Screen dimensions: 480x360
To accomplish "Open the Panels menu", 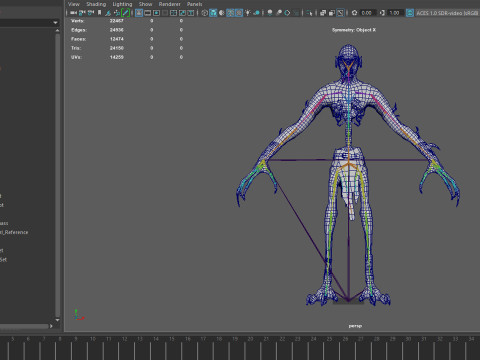I will (x=194, y=4).
